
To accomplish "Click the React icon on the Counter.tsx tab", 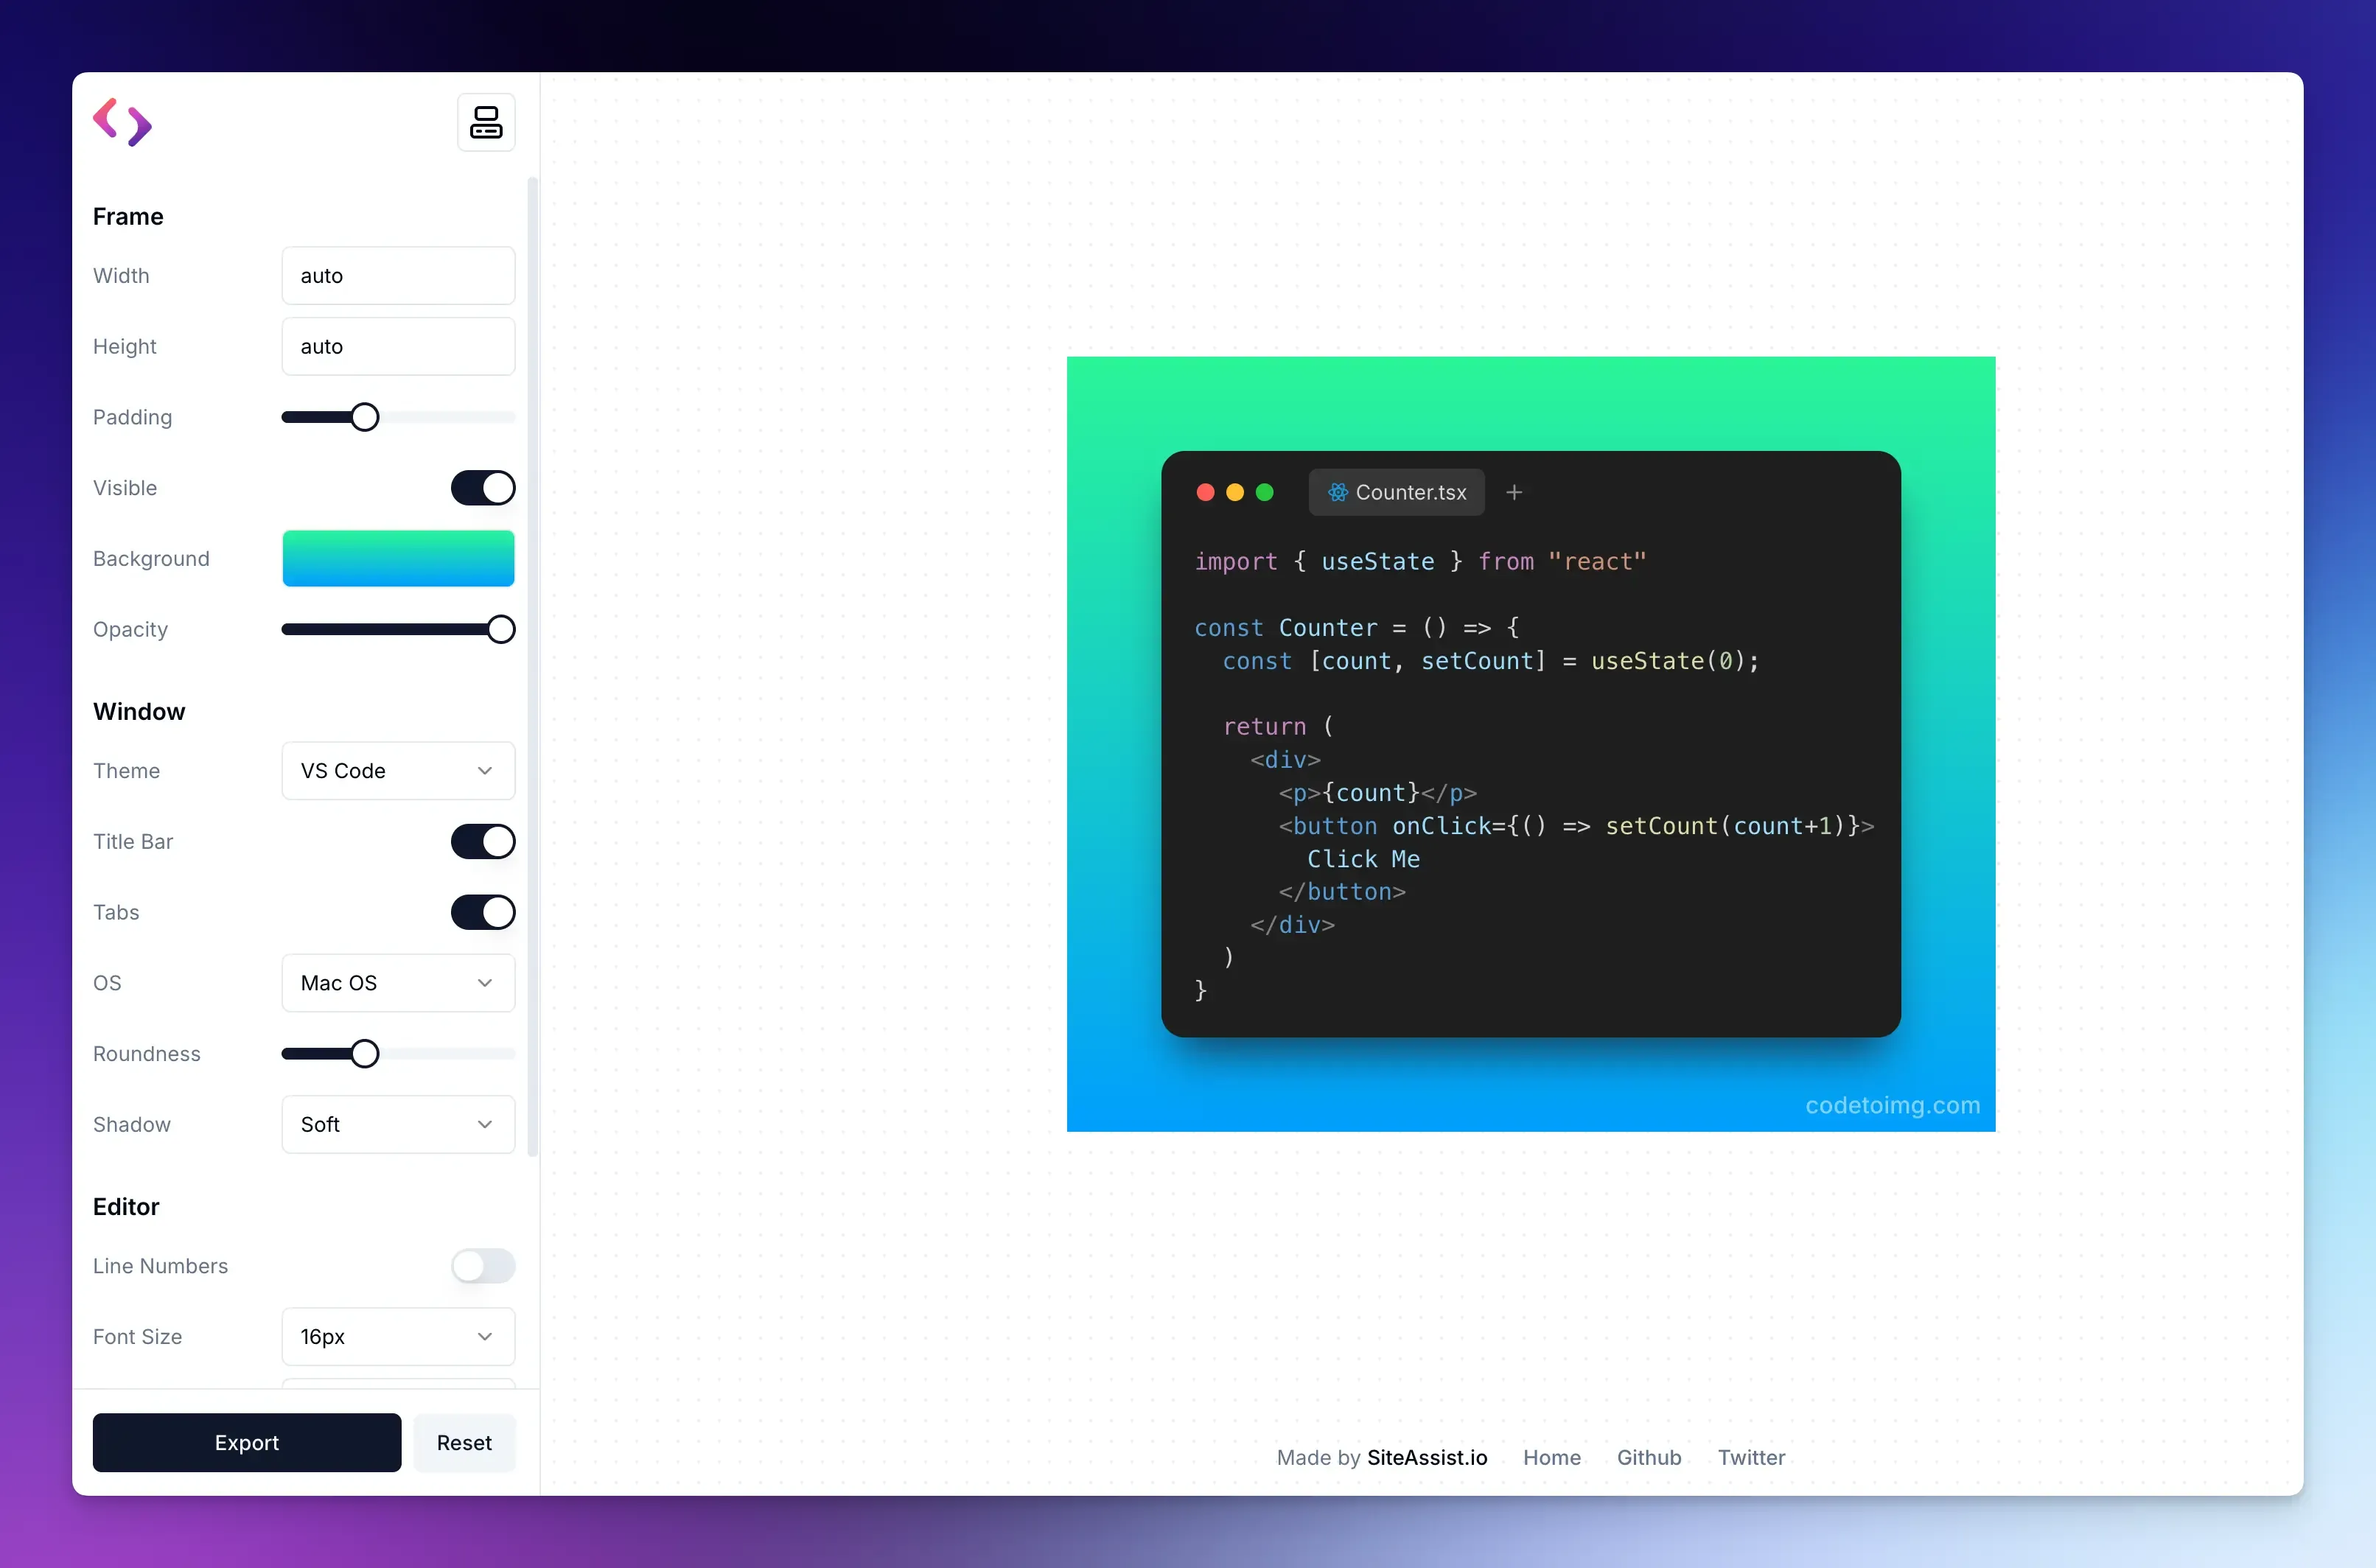I will (1338, 492).
